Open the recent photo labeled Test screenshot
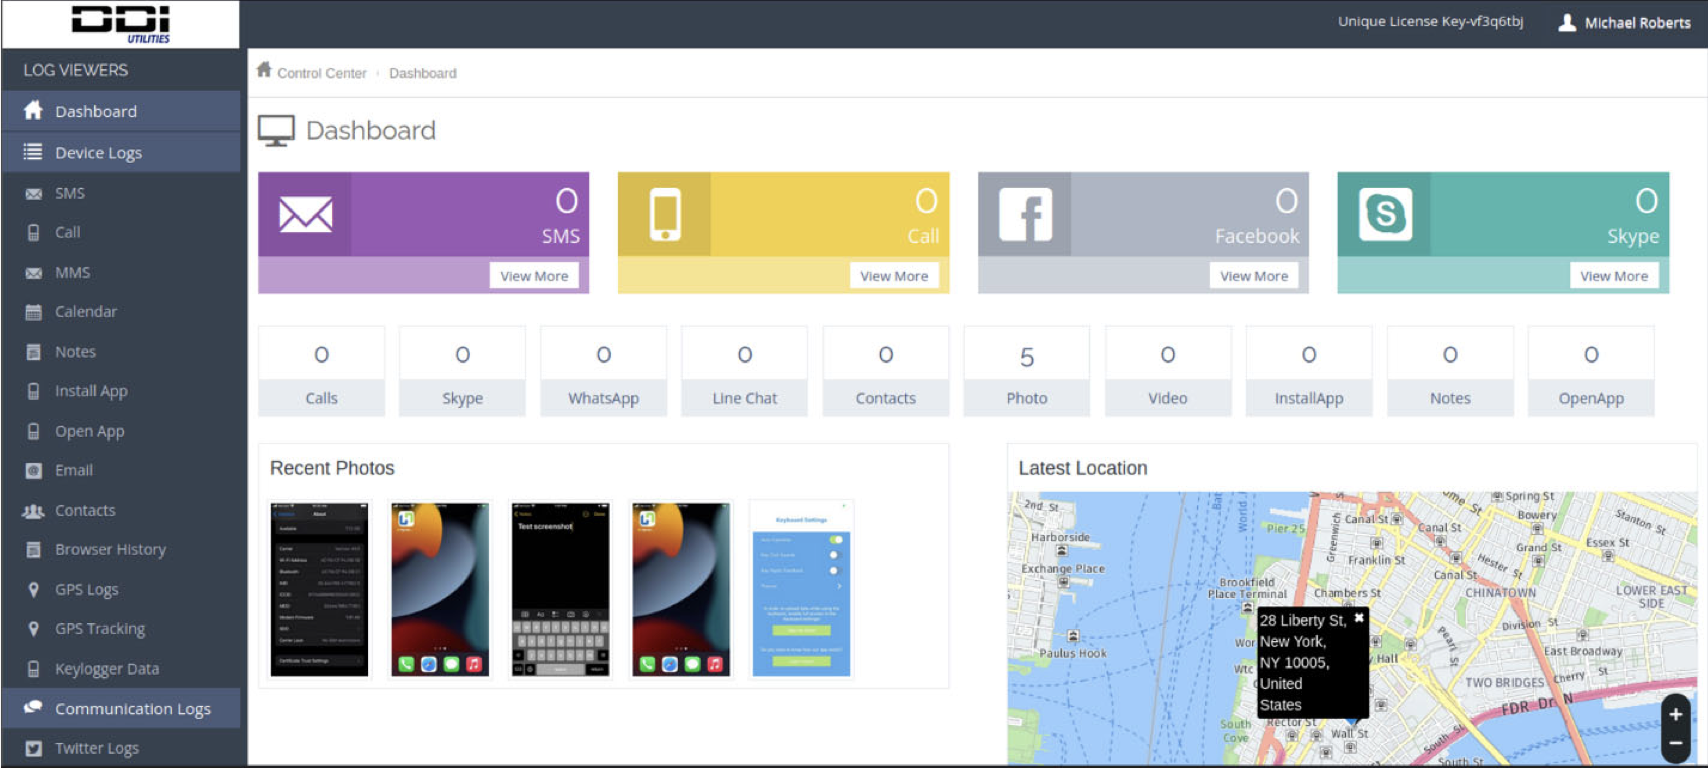 (561, 590)
